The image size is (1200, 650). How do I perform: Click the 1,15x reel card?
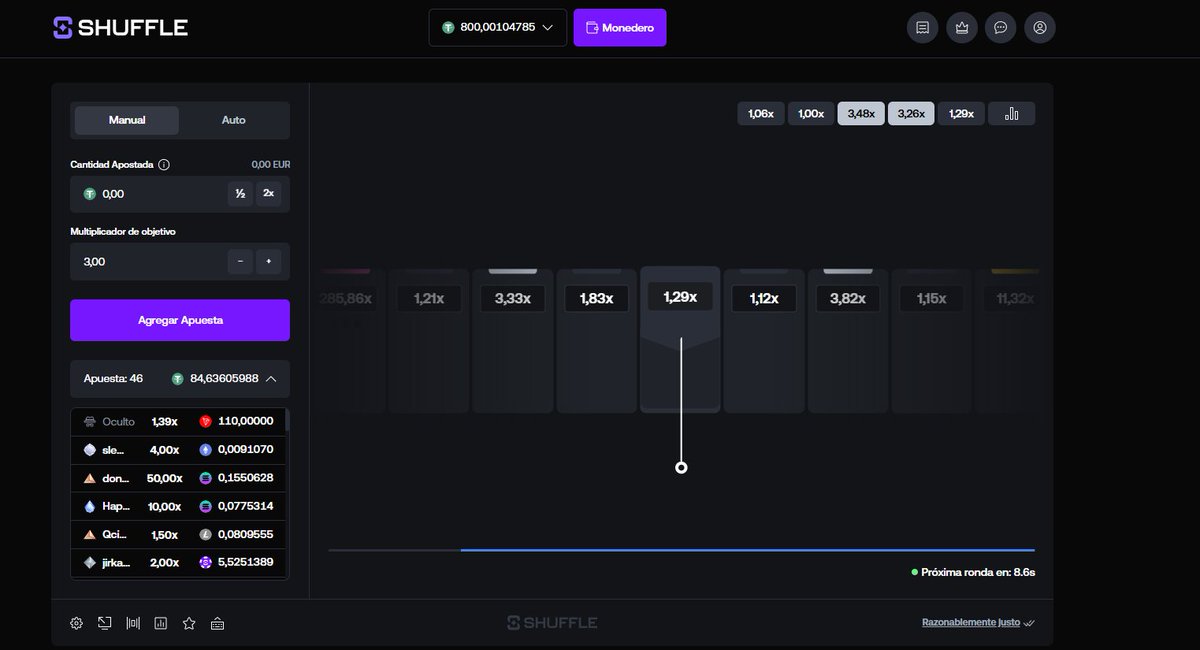[931, 340]
